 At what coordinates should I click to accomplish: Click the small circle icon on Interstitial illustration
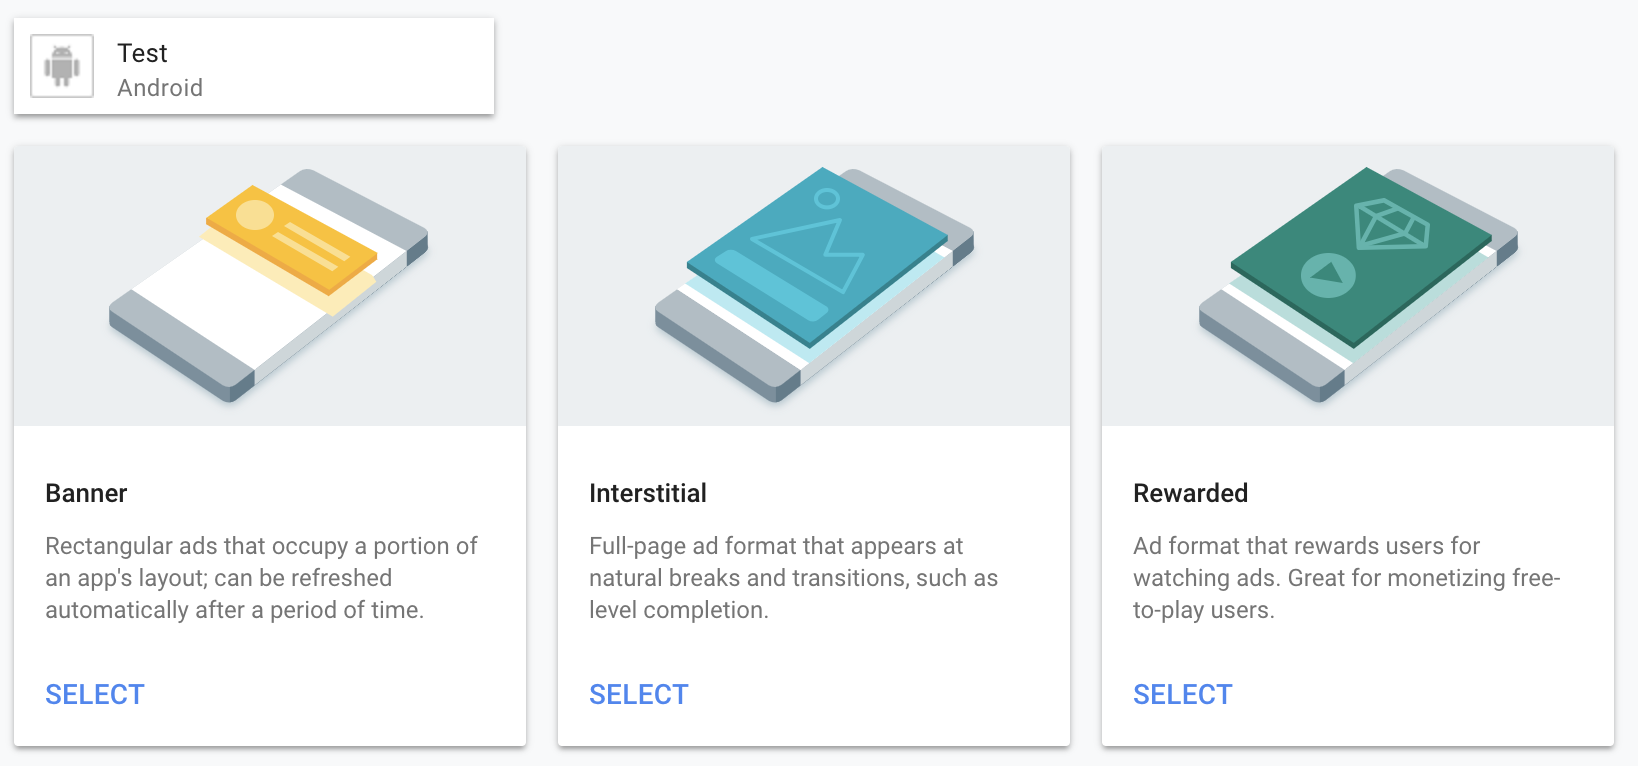pos(827,198)
